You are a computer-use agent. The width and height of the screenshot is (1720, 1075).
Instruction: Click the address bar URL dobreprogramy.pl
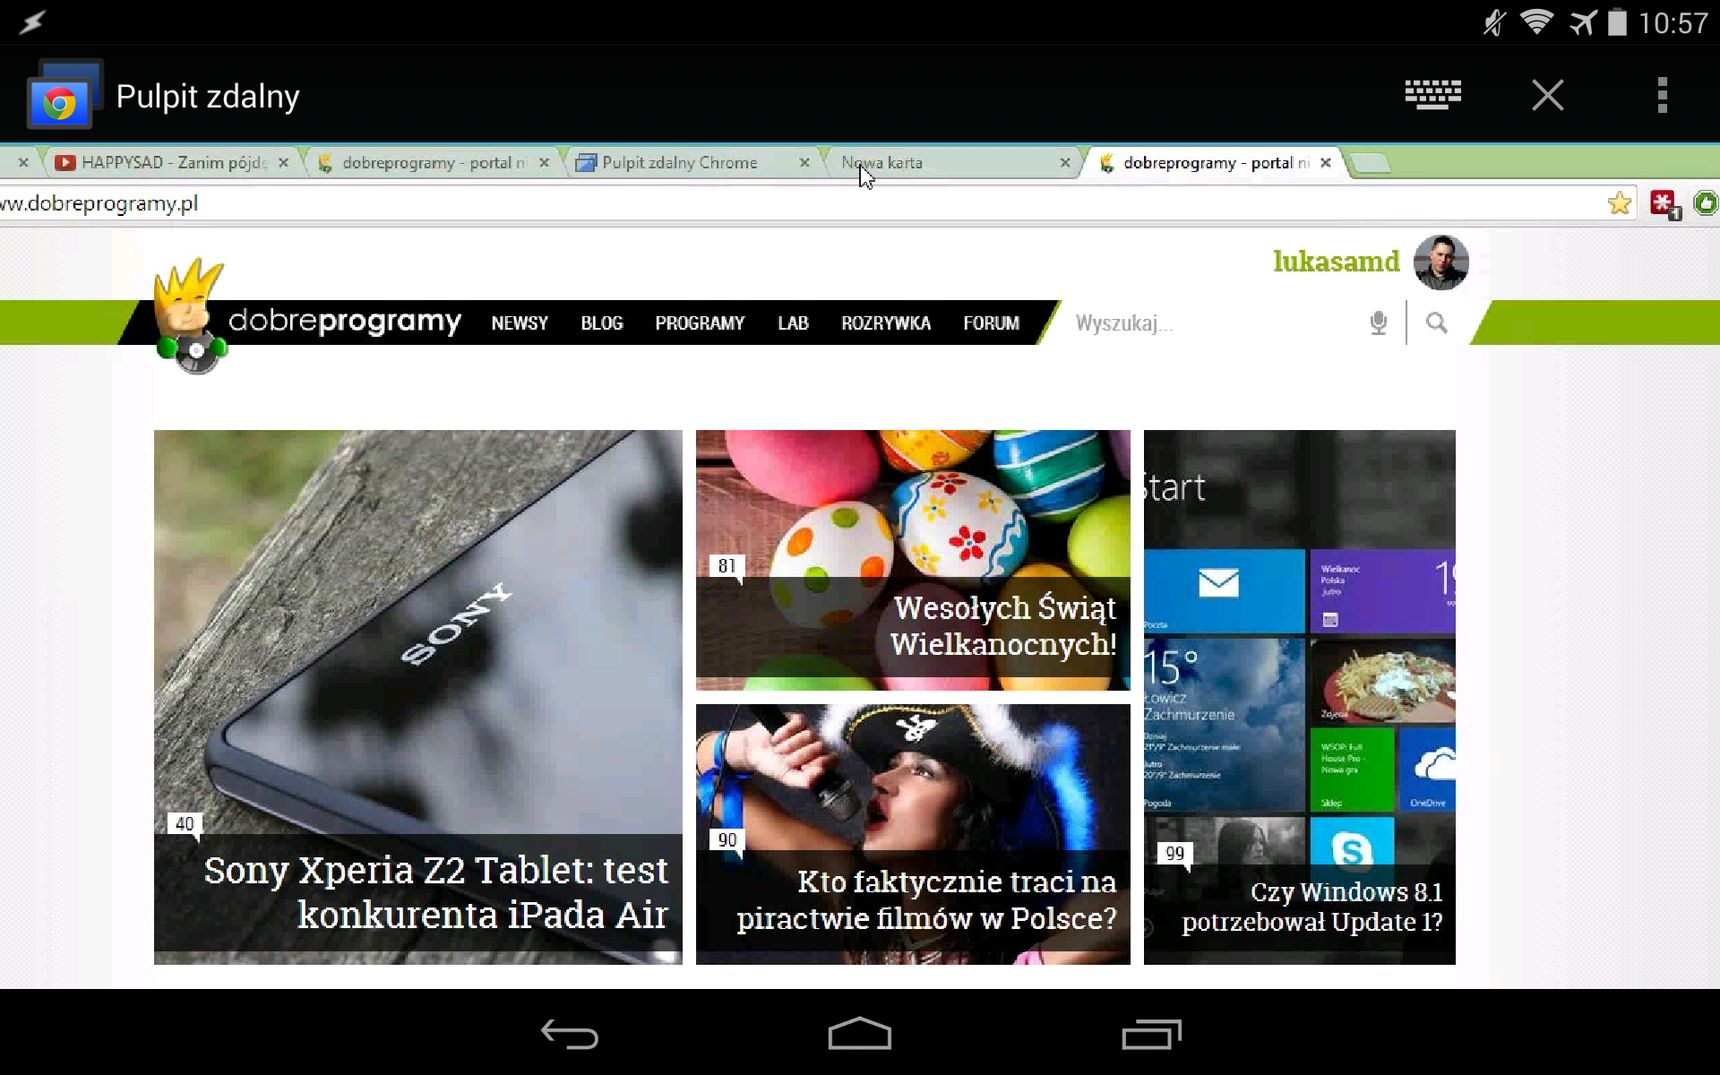tap(100, 203)
